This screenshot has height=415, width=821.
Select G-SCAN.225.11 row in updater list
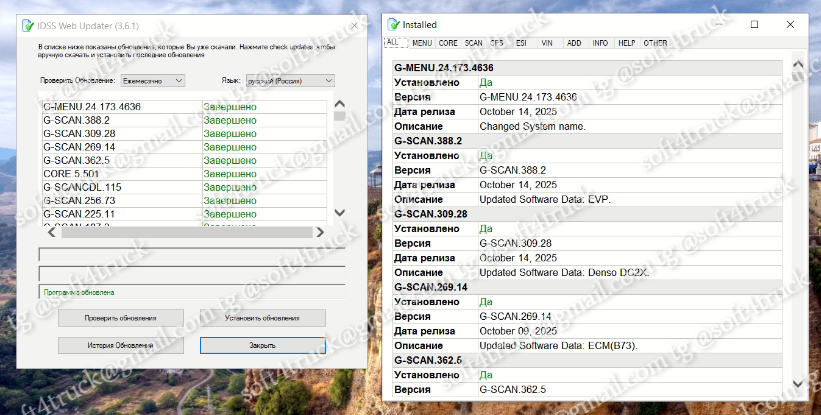coord(184,214)
